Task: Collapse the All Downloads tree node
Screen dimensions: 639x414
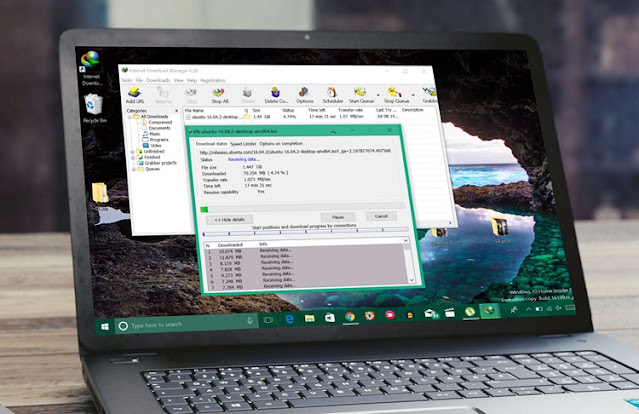Action: pos(130,117)
